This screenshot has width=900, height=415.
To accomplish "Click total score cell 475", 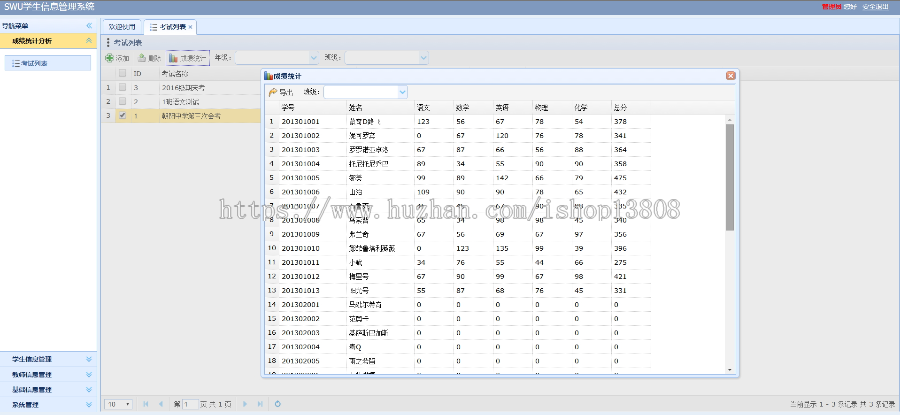I will [x=620, y=178].
